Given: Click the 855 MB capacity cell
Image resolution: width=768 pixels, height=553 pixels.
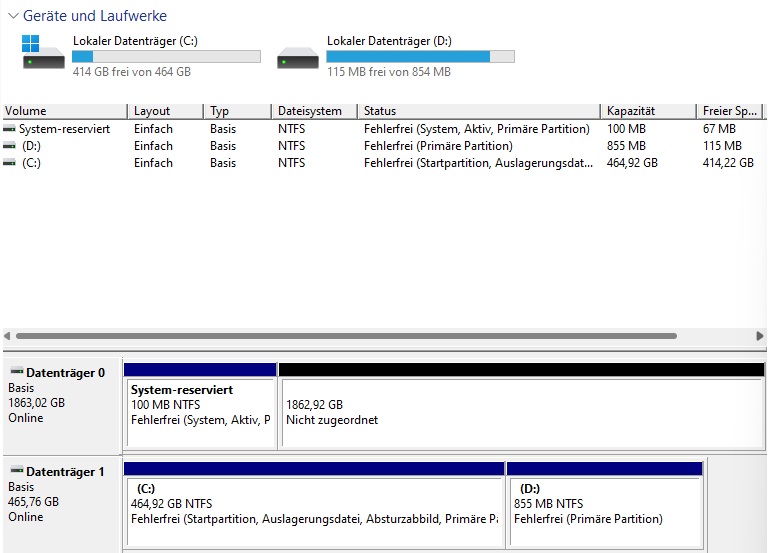Looking at the screenshot, I should [626, 146].
